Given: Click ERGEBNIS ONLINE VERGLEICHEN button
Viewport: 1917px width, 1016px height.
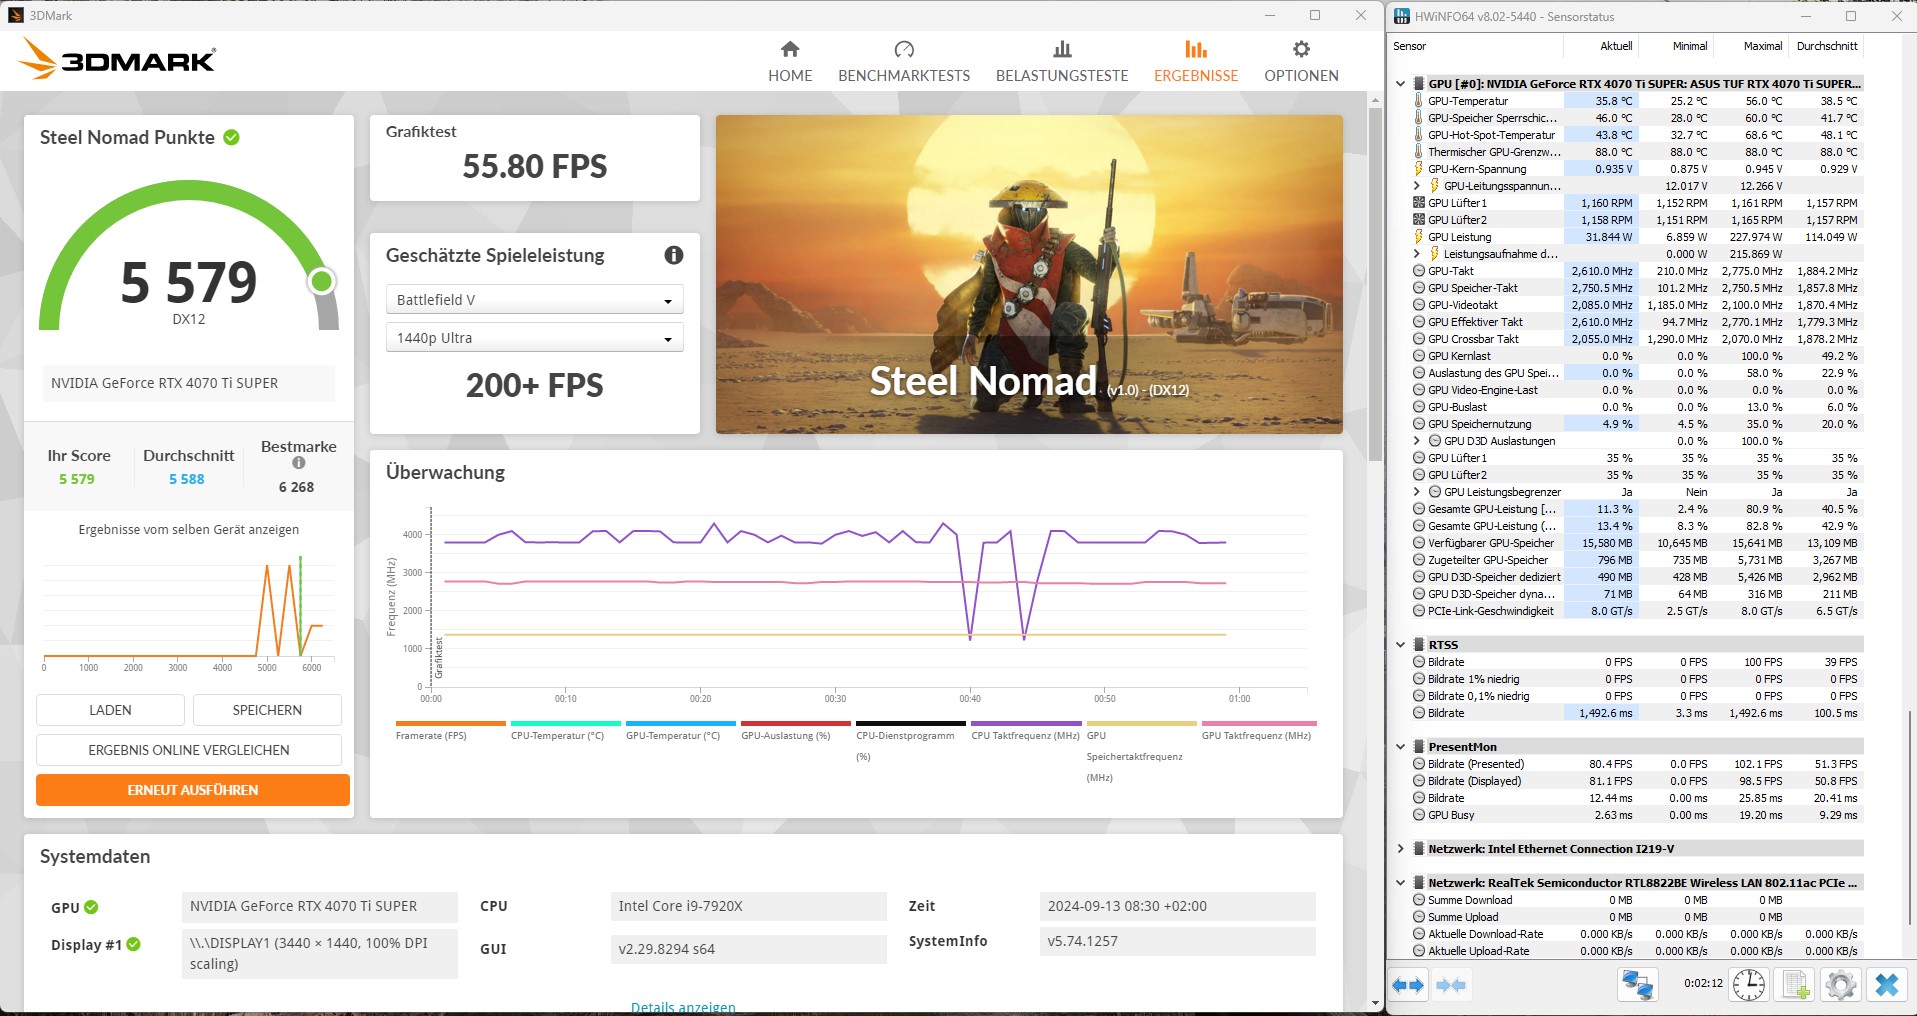Looking at the screenshot, I should tap(189, 750).
